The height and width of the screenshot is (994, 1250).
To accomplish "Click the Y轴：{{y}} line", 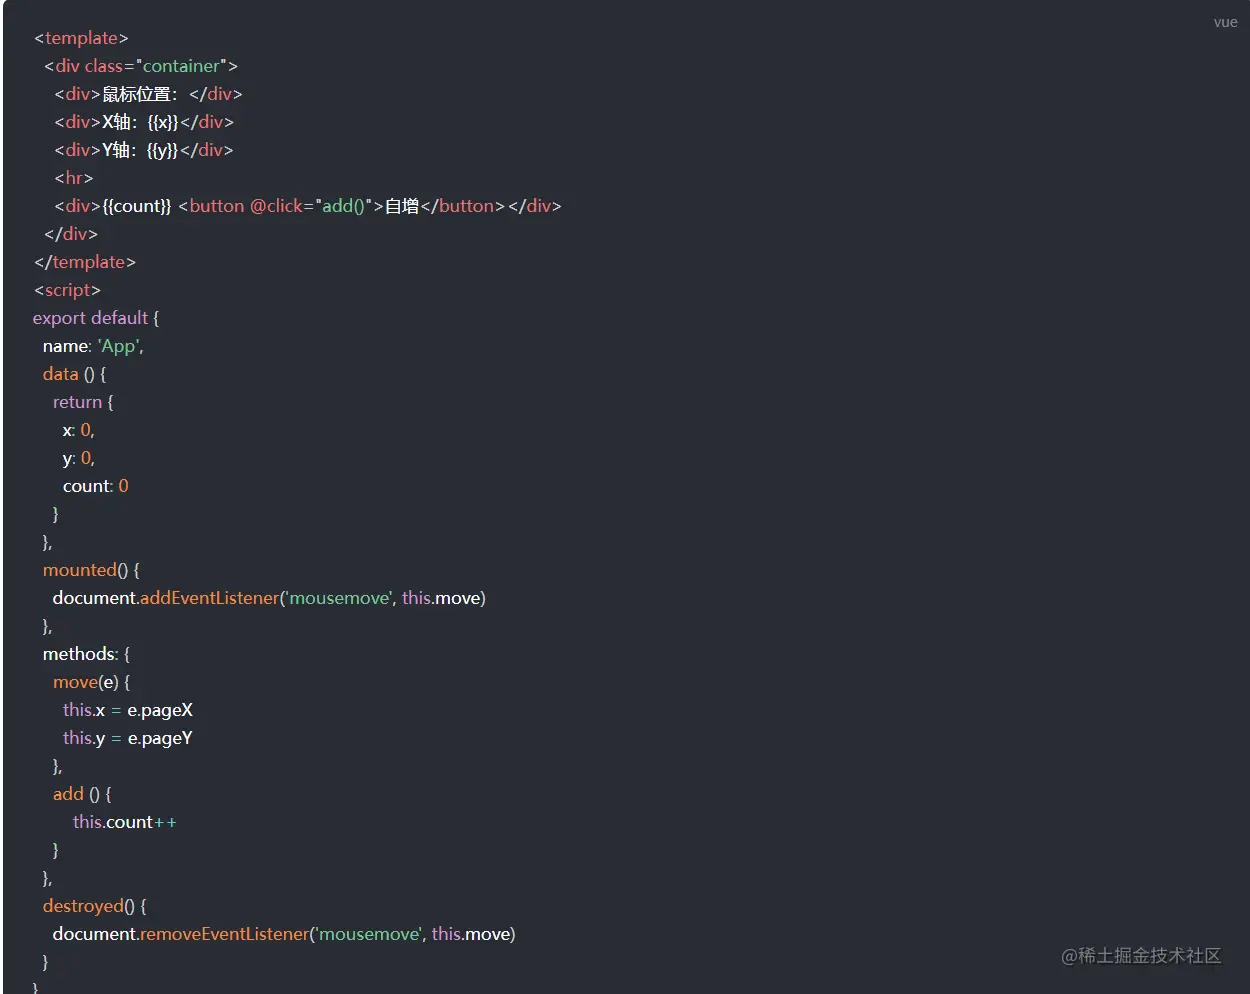I will pos(144,150).
